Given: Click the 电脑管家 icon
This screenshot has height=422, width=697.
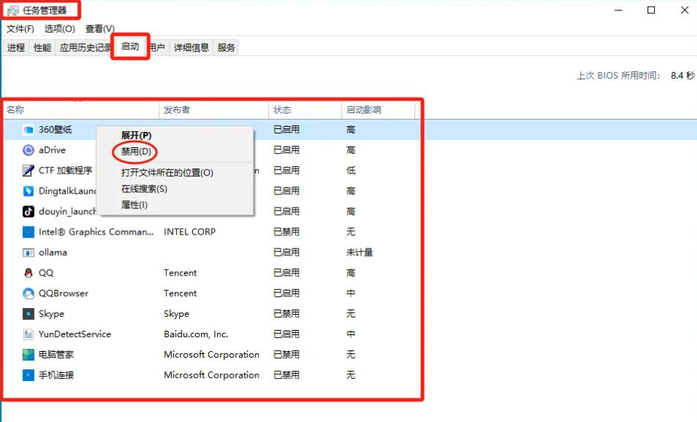Looking at the screenshot, I should 28,355.
